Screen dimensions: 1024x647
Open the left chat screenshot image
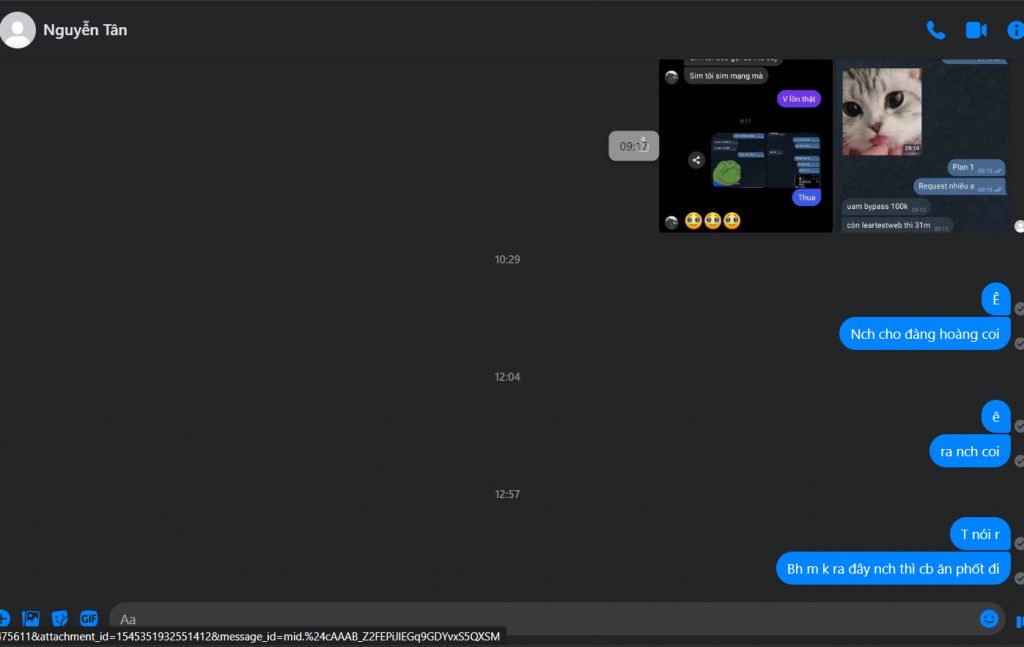click(x=745, y=146)
